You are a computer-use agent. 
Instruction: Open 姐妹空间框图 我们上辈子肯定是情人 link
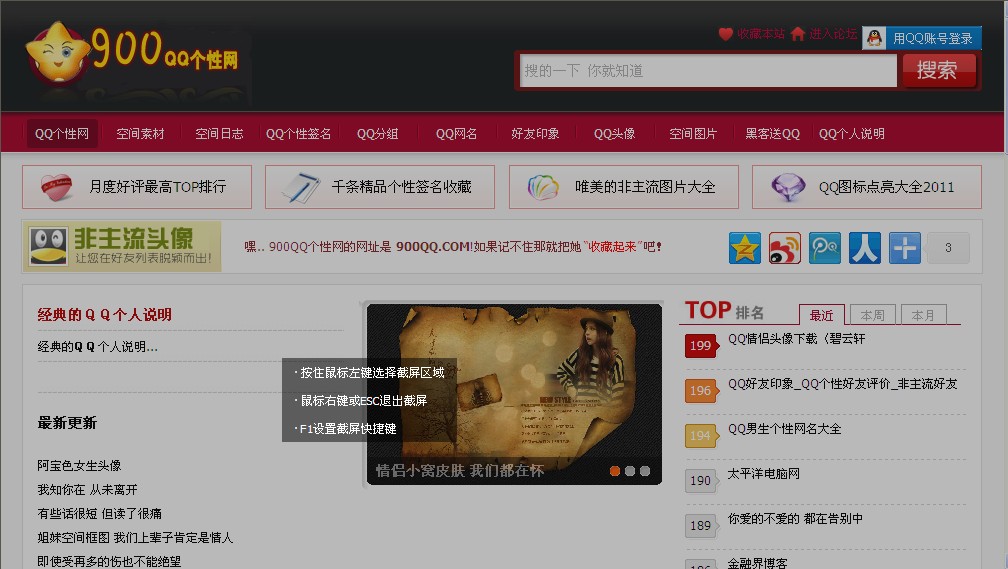click(x=135, y=537)
